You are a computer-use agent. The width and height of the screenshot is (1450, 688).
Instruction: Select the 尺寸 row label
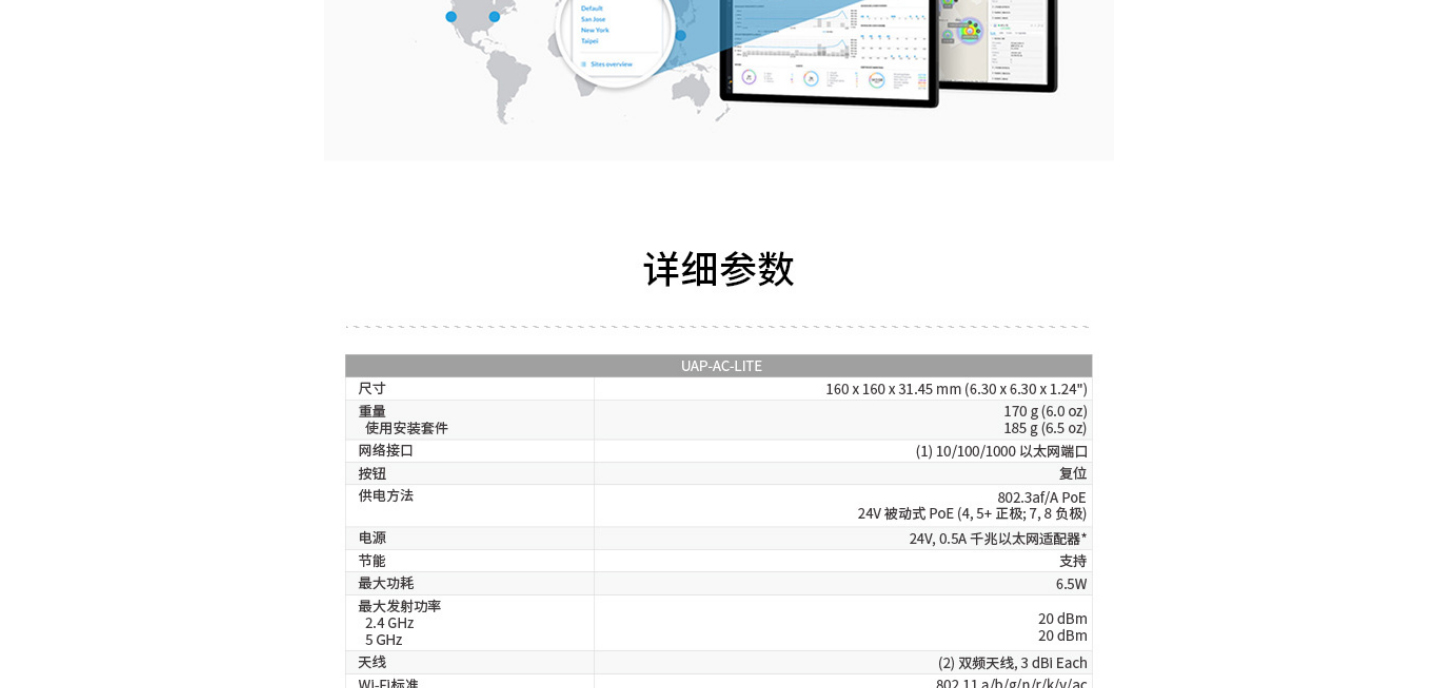point(372,388)
